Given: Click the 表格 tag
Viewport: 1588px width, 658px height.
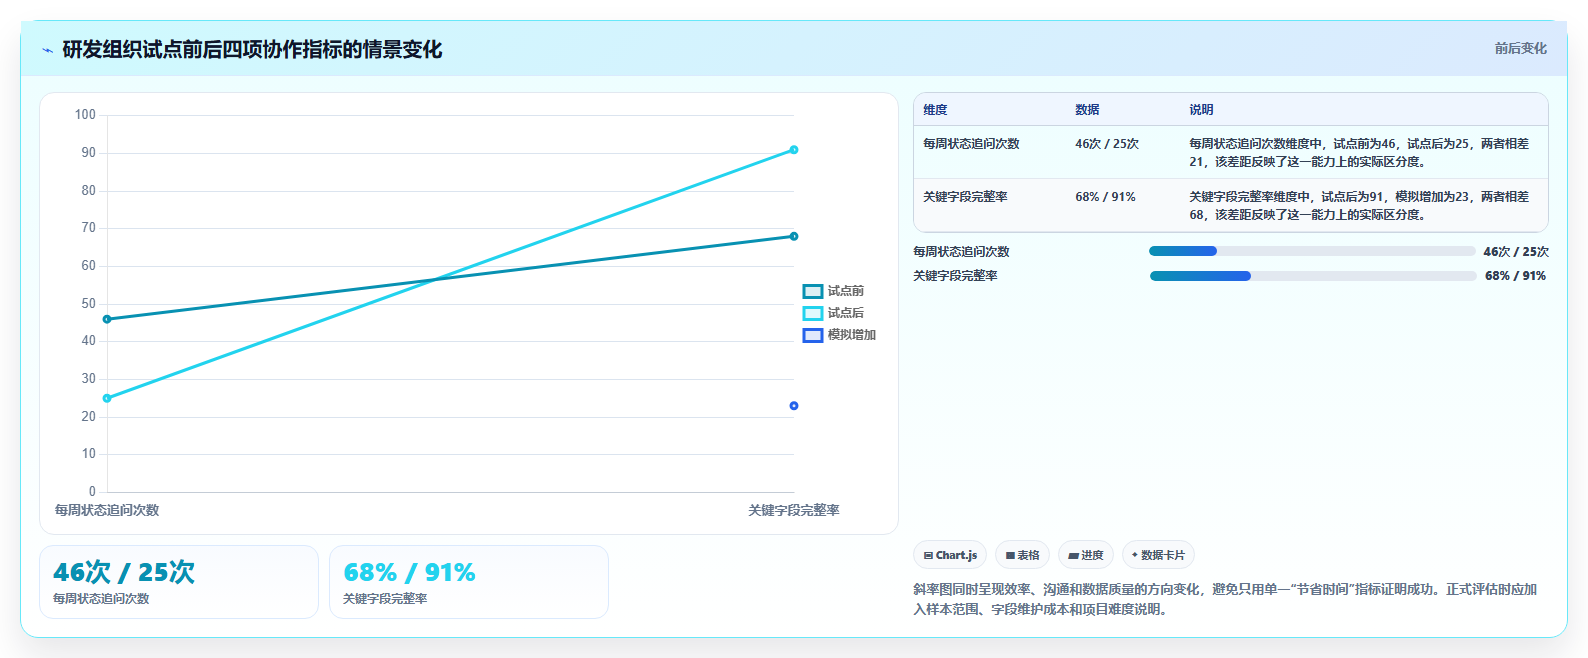Looking at the screenshot, I should point(1022,555).
